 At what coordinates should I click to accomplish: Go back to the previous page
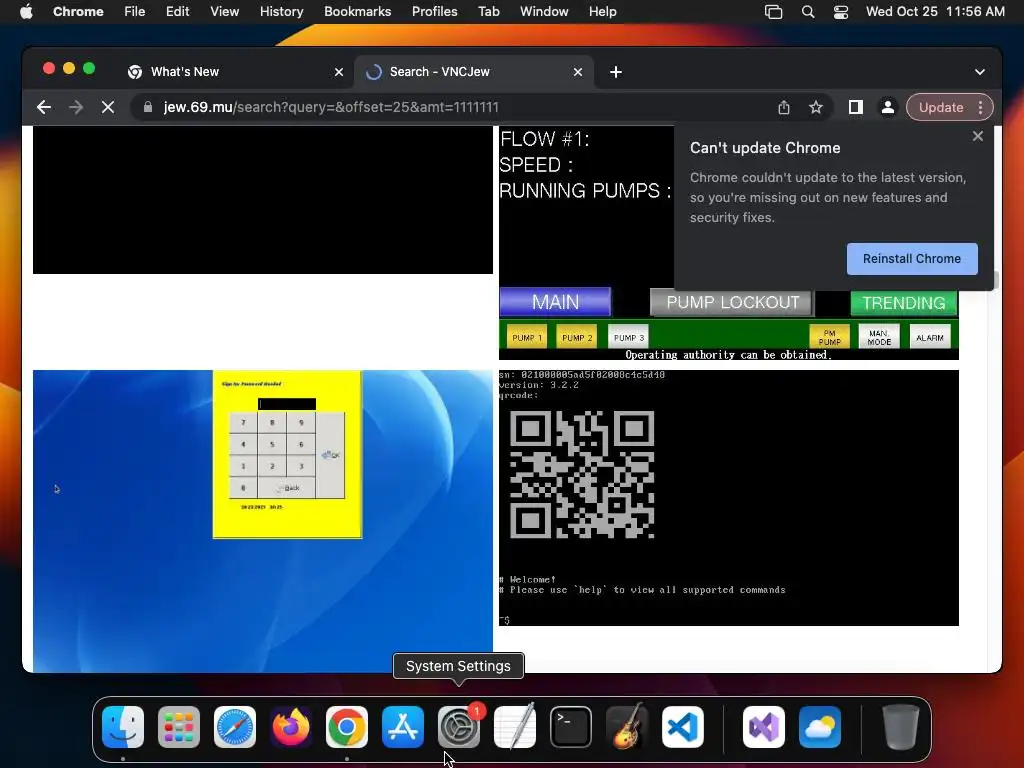coord(44,107)
